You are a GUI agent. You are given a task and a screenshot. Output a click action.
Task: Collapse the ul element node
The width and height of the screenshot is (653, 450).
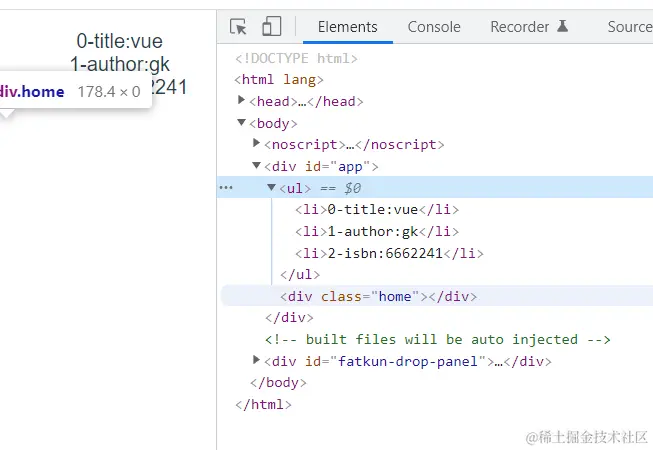(272, 187)
